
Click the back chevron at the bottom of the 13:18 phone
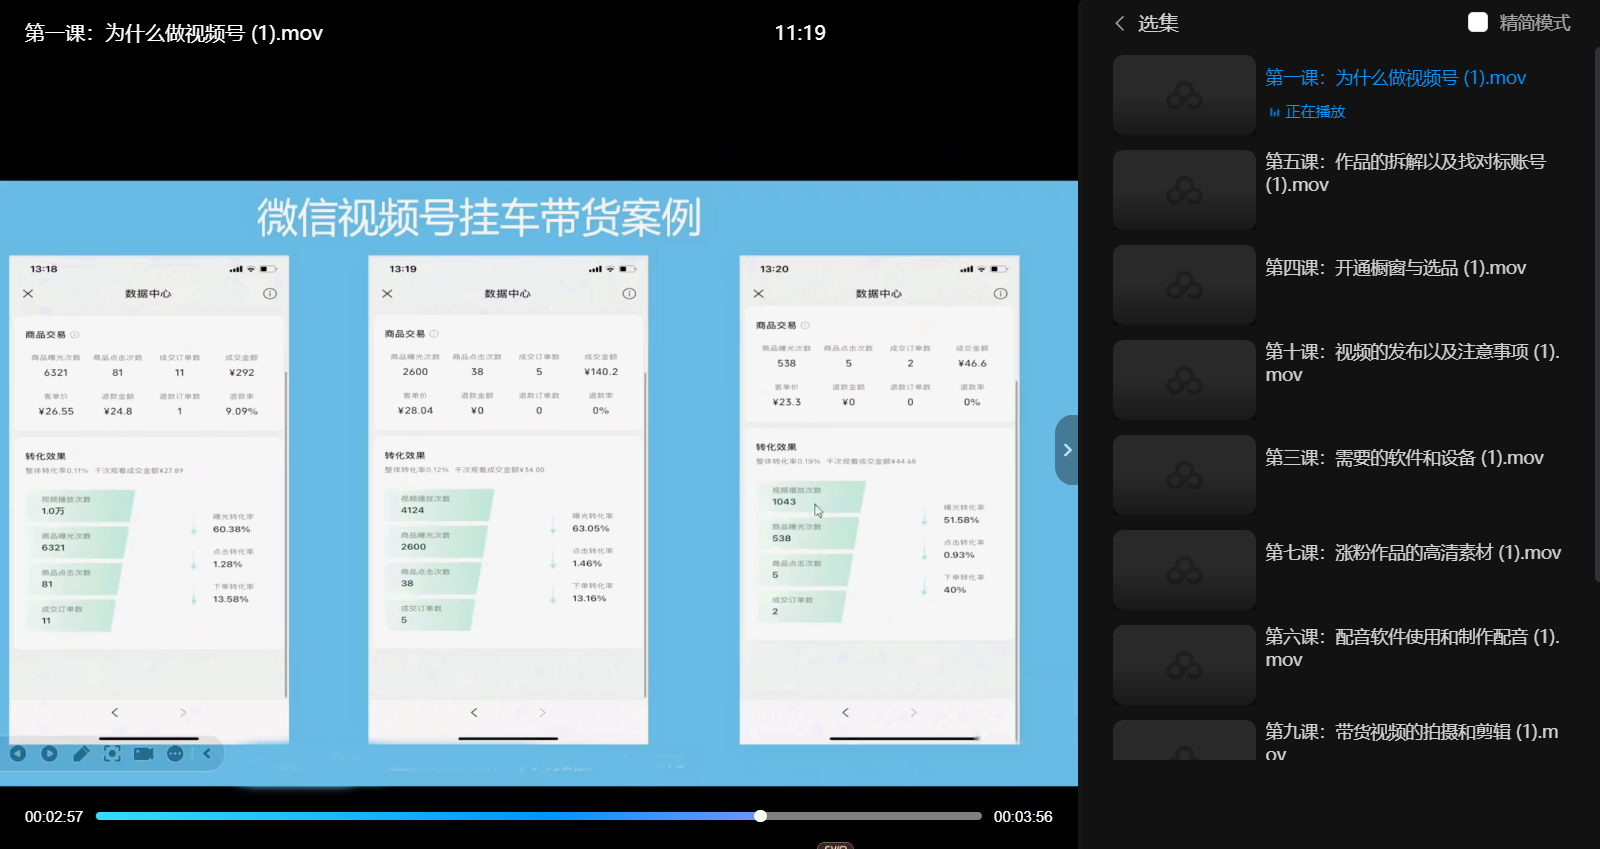click(x=115, y=712)
